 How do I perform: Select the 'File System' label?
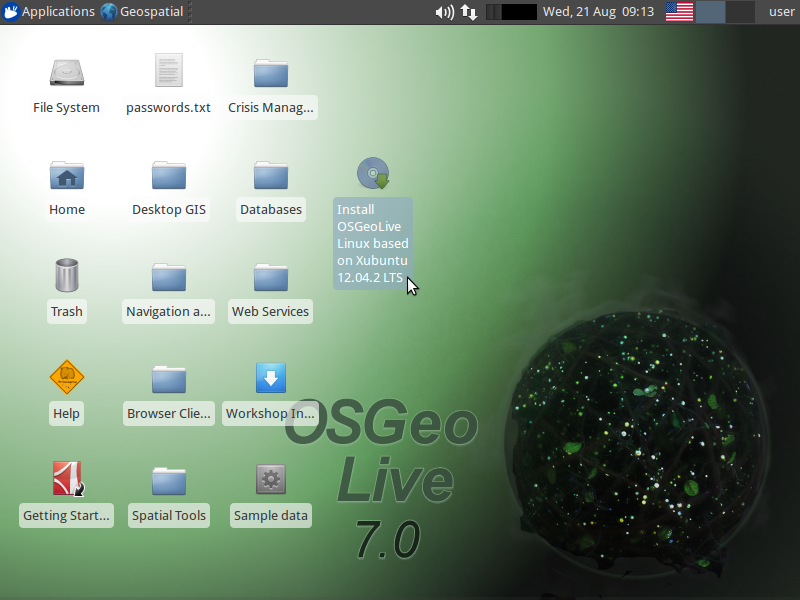[x=66, y=108]
